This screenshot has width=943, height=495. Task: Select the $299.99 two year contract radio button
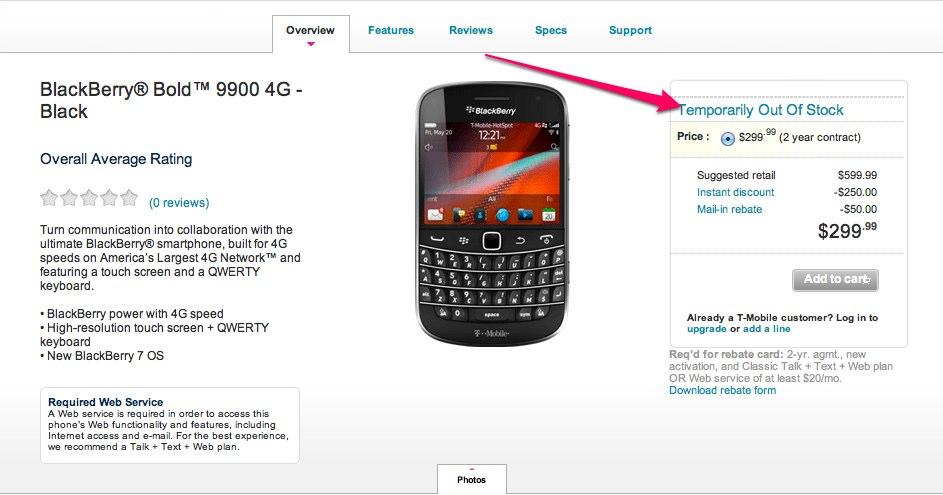pyautogui.click(x=728, y=138)
